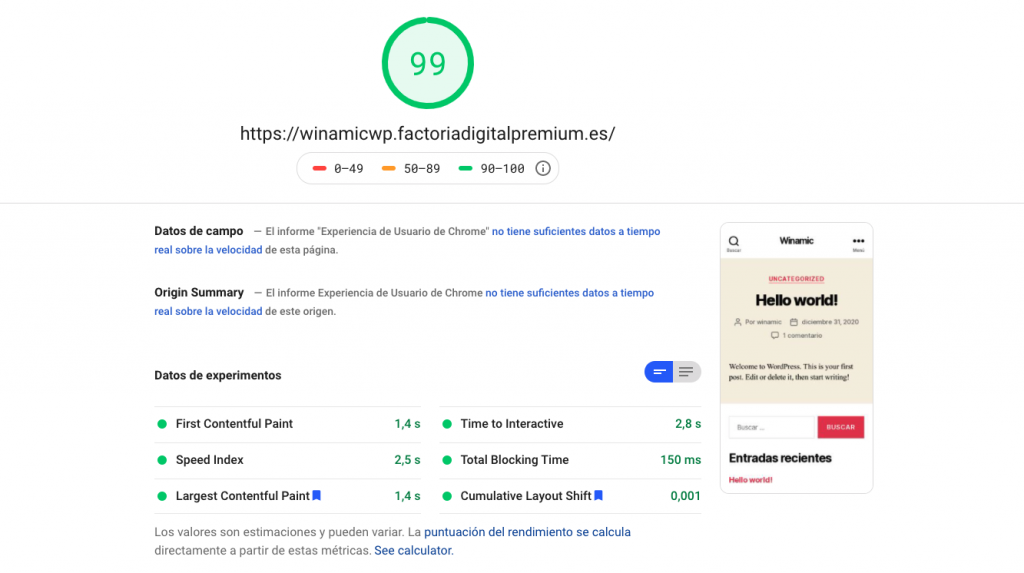
Task: Click the 0–49 red legend entry
Action: (338, 169)
